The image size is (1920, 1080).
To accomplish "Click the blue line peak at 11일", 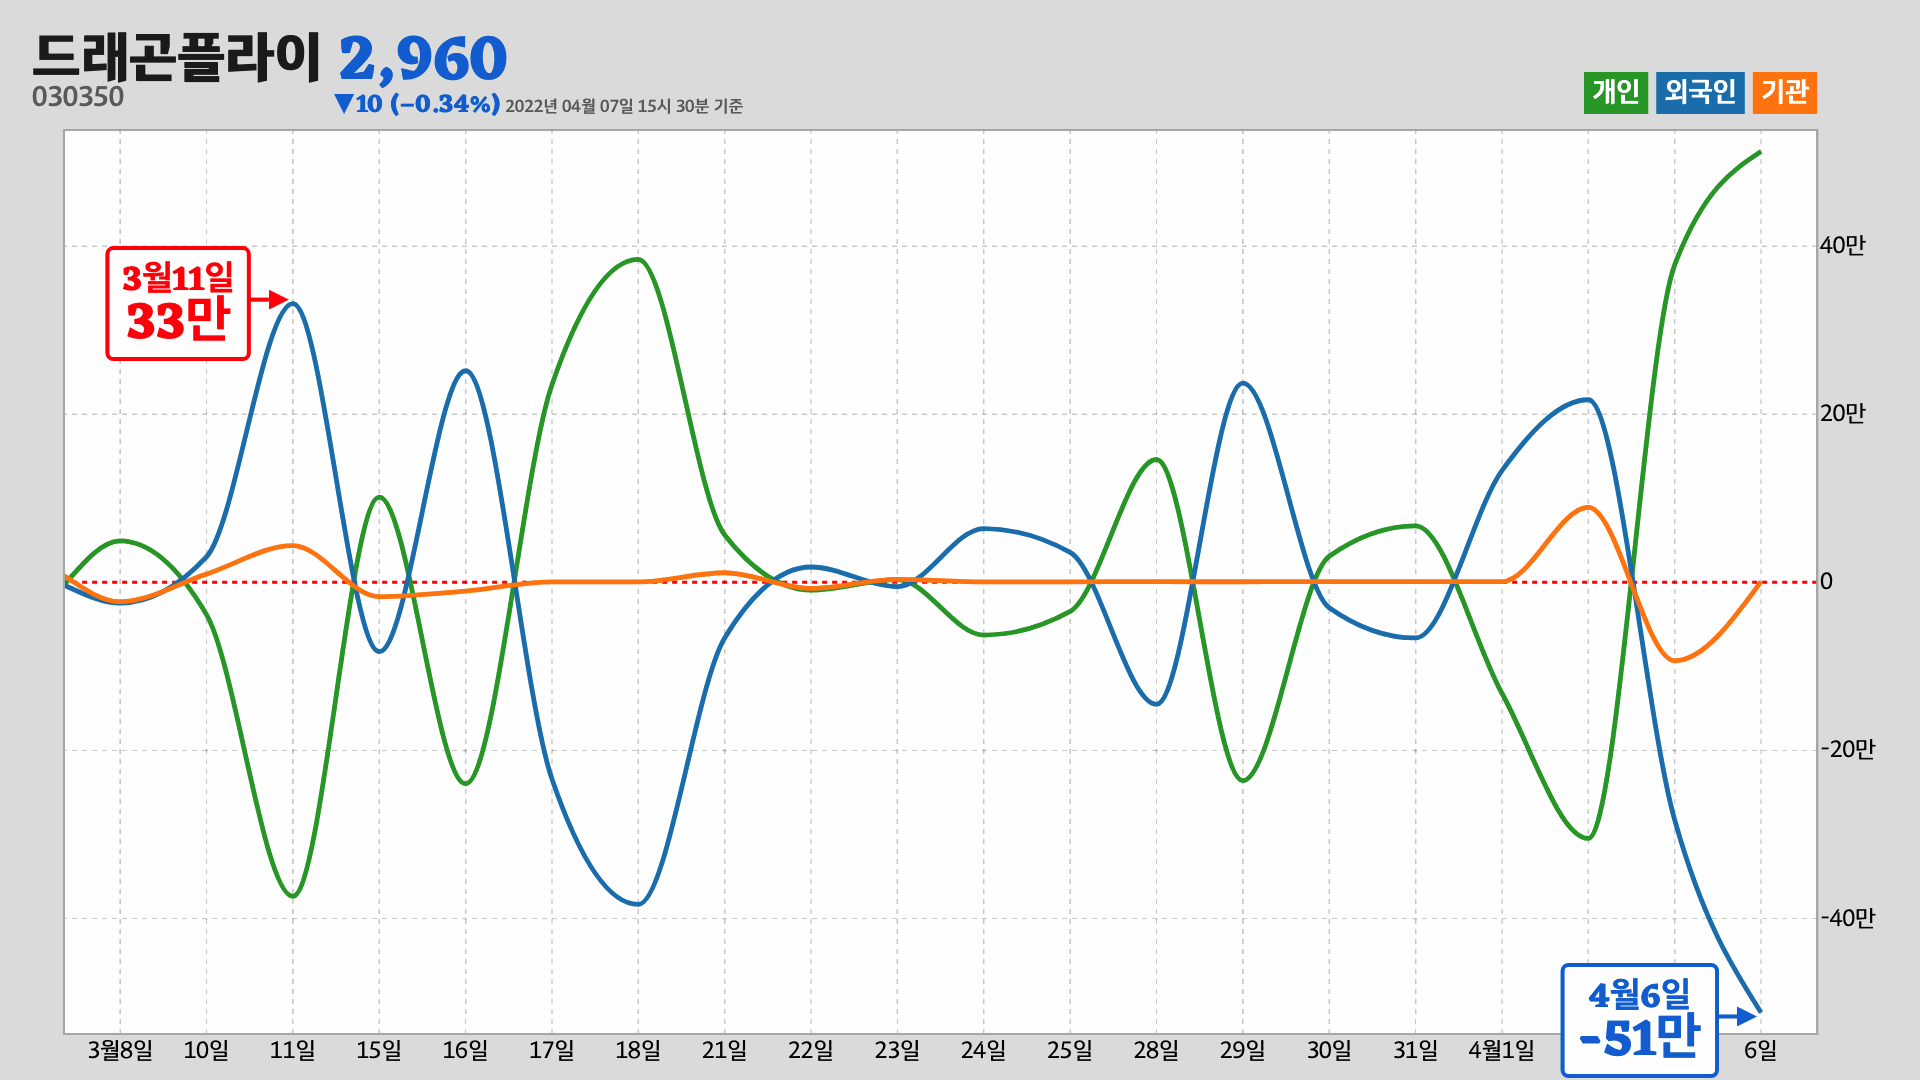I will point(293,304).
